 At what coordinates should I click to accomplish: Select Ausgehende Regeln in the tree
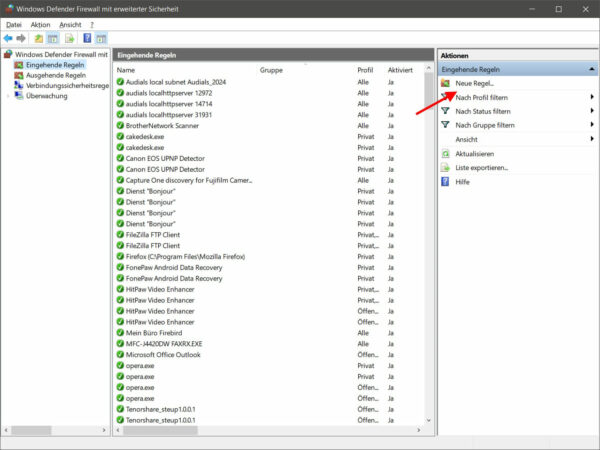tap(56, 75)
